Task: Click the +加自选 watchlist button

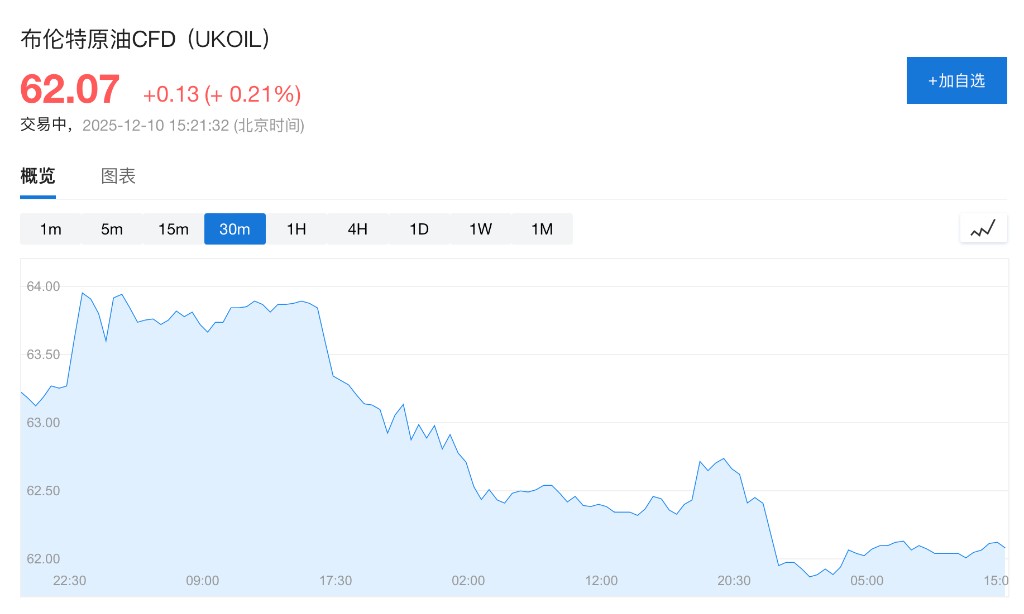Action: point(956,81)
